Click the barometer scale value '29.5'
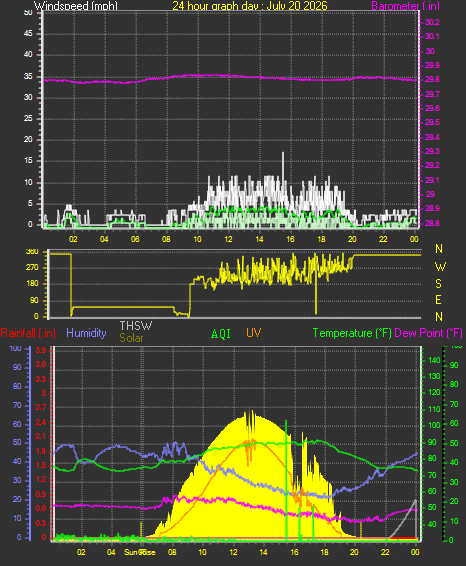The width and height of the screenshot is (466, 566). click(432, 122)
